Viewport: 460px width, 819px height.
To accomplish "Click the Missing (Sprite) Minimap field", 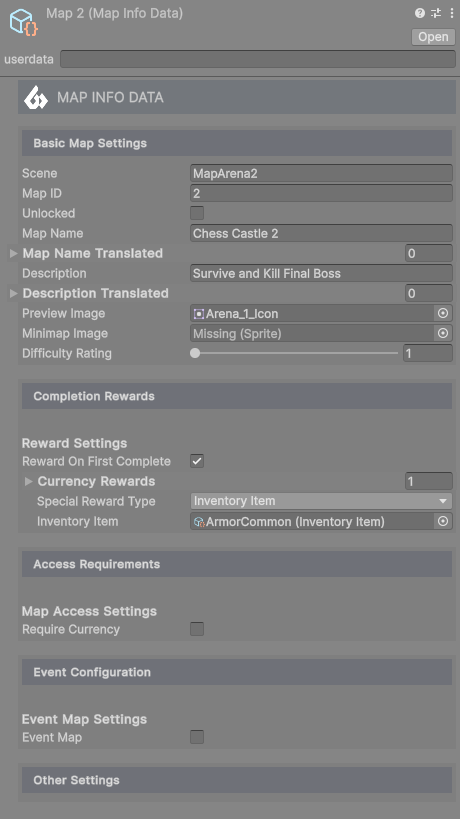I will point(313,333).
